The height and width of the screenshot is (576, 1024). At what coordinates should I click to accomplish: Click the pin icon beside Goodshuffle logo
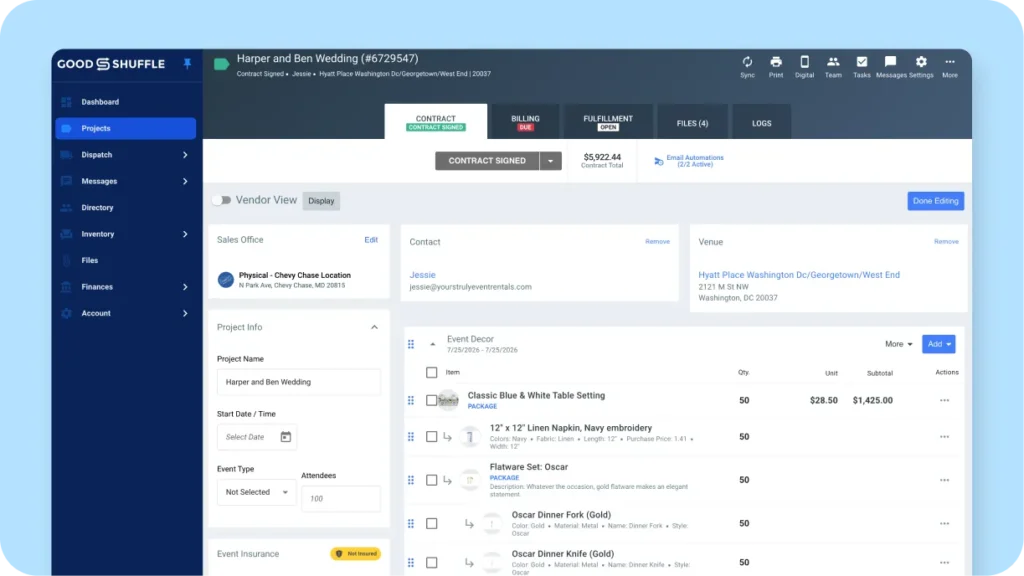click(x=187, y=63)
